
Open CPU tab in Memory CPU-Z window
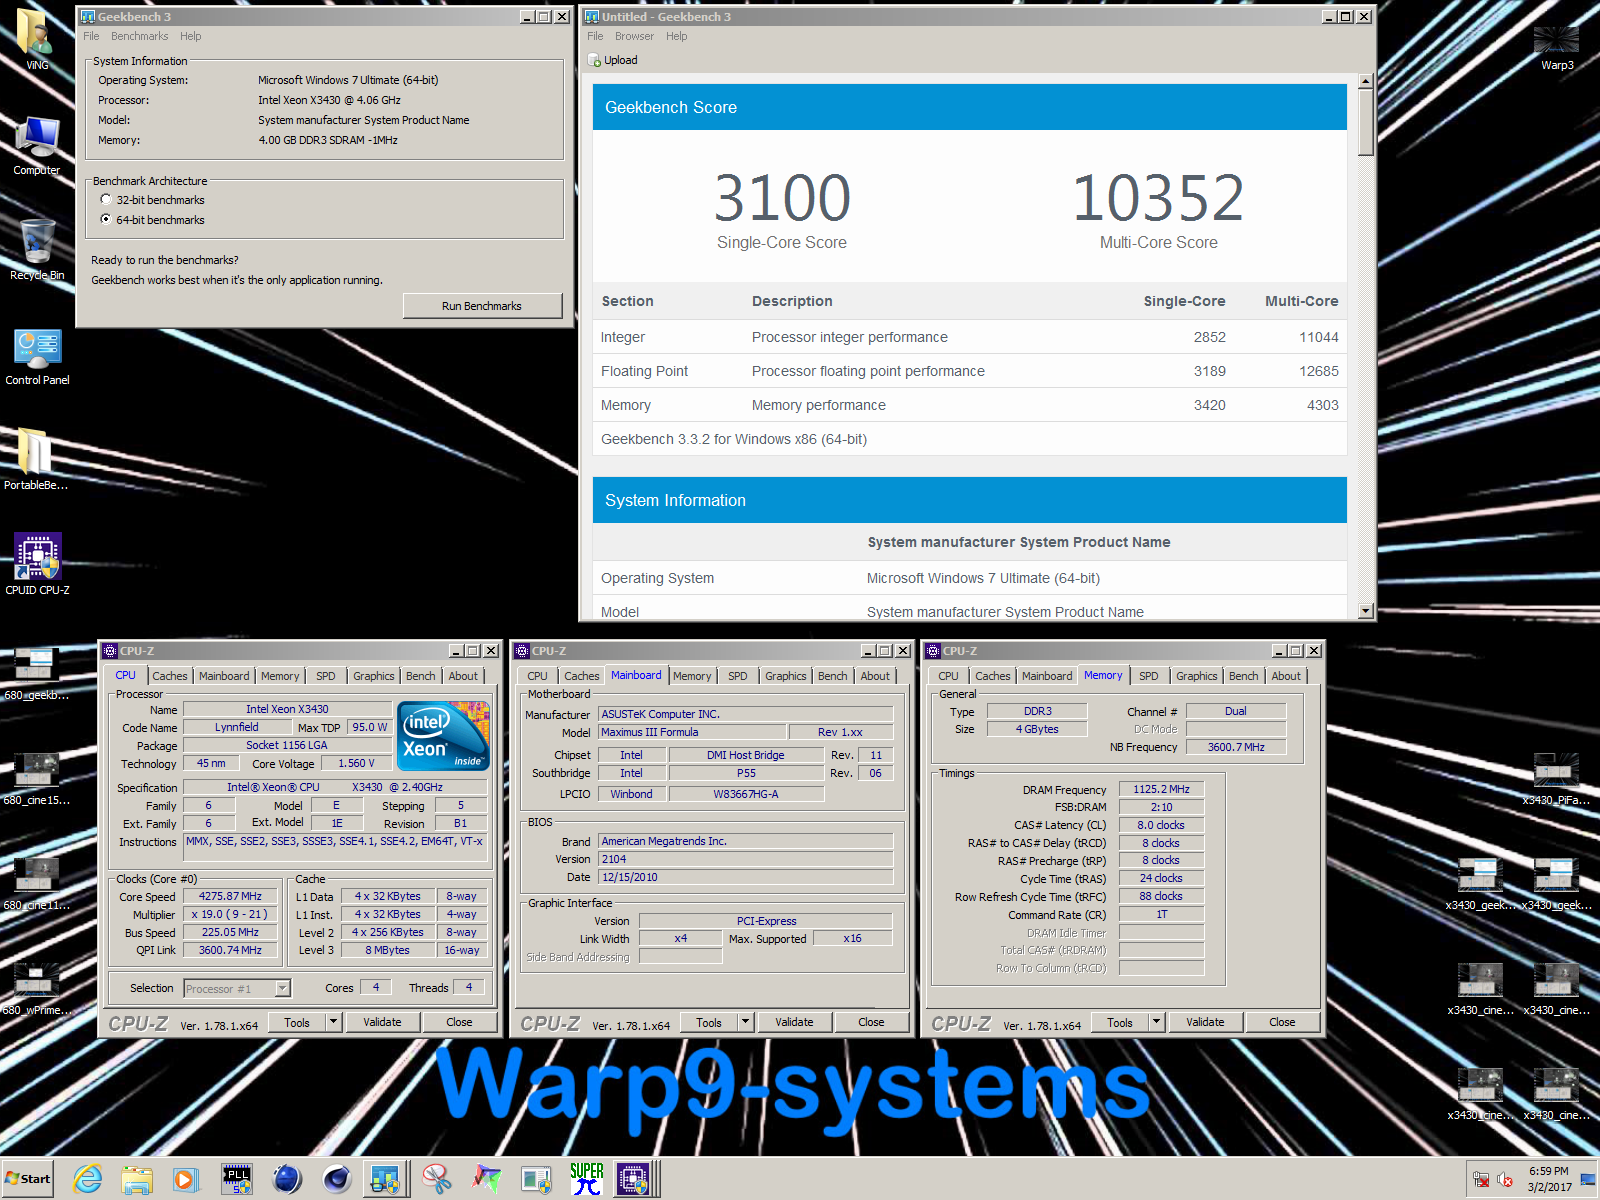(x=948, y=676)
